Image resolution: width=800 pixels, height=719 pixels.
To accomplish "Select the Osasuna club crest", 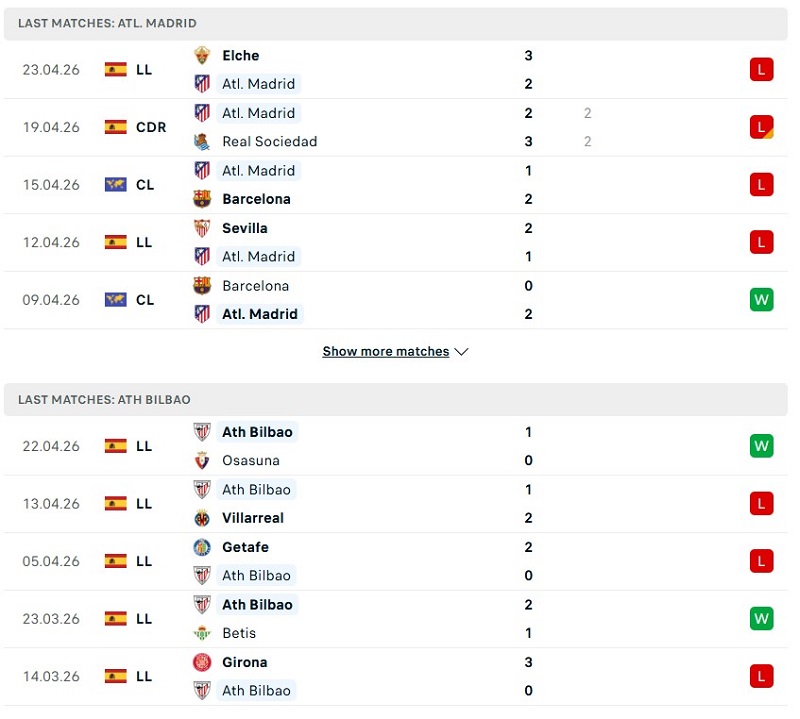I will (x=203, y=461).
